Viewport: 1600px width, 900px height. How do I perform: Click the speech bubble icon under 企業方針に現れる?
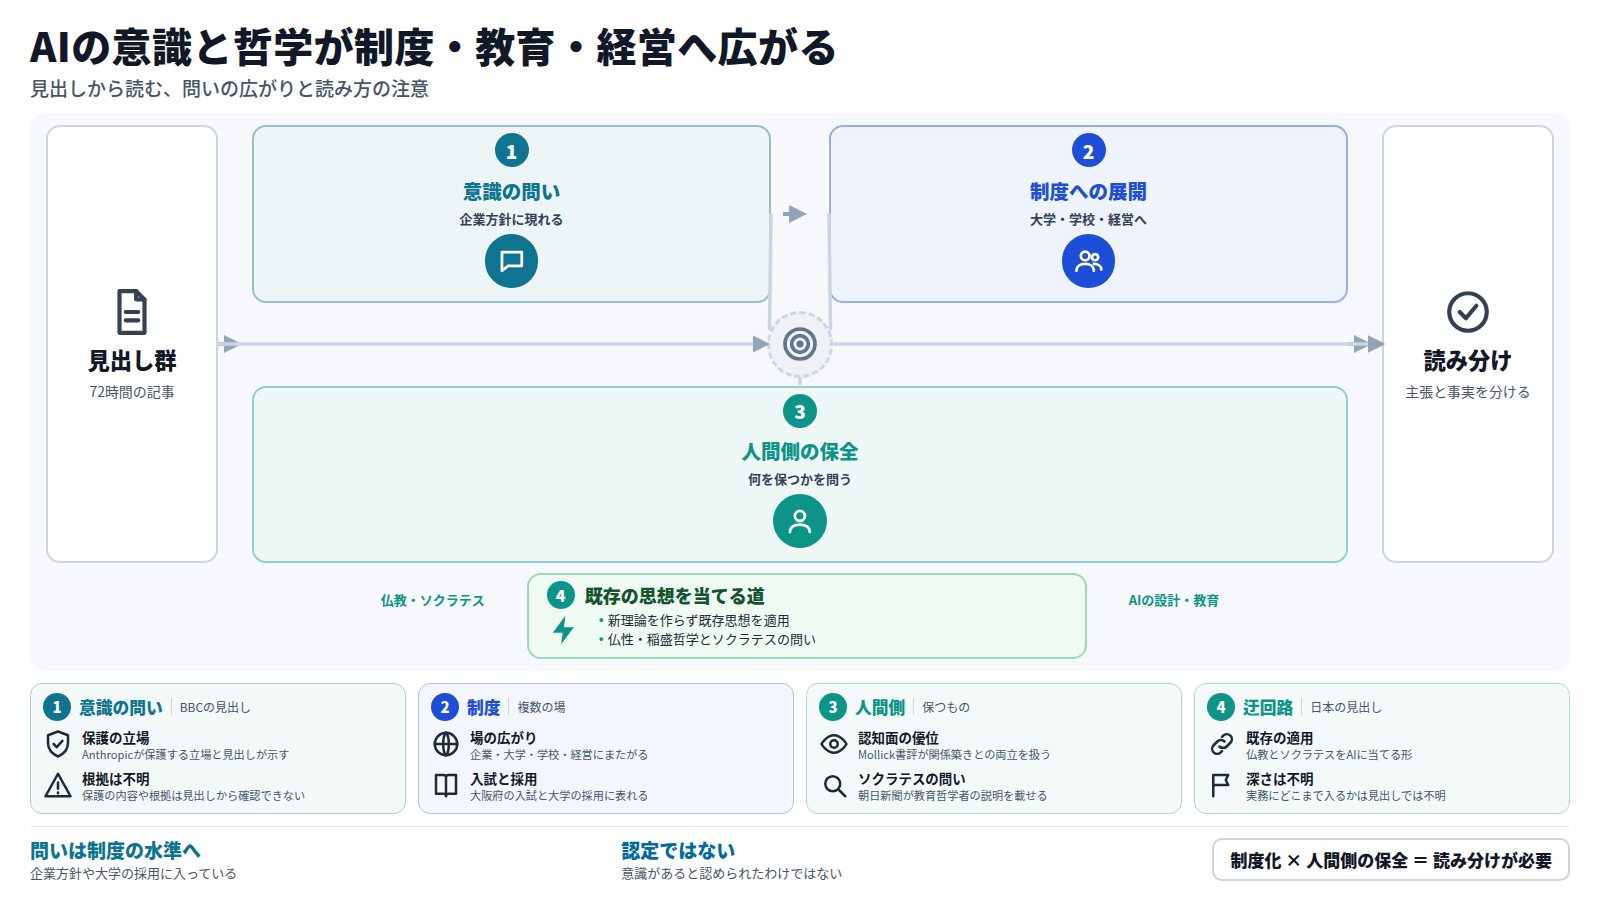coord(511,261)
